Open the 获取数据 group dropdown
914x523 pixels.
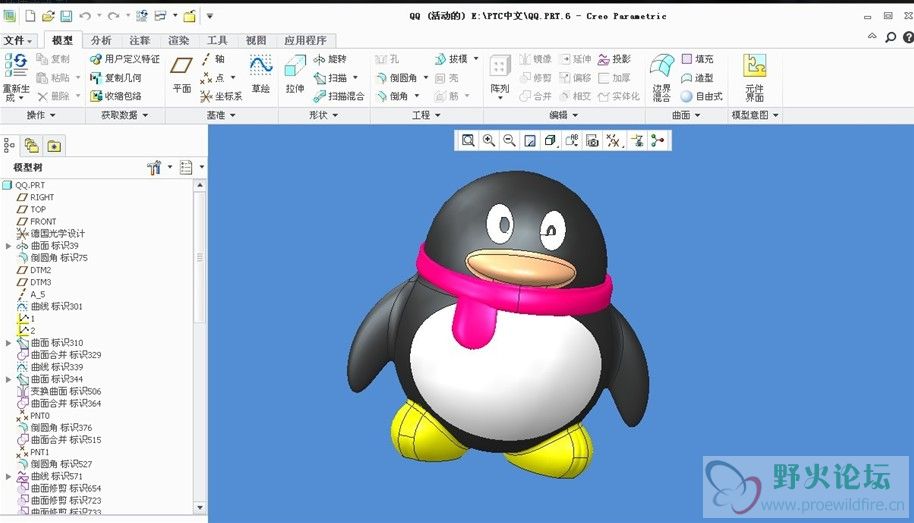(x=124, y=115)
